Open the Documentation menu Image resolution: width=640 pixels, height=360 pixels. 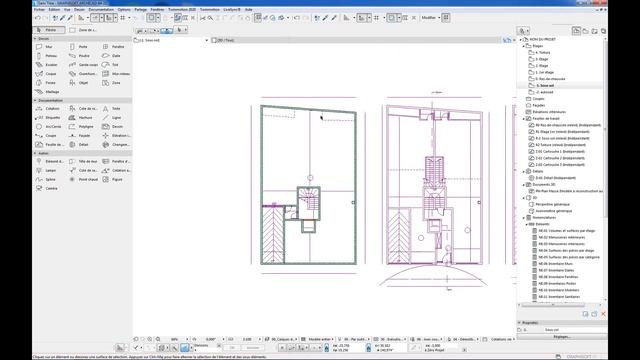coord(101,9)
